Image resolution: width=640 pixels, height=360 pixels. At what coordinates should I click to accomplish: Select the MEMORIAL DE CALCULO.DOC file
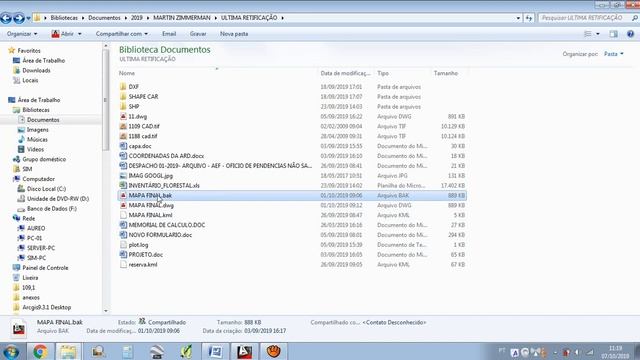[167, 225]
